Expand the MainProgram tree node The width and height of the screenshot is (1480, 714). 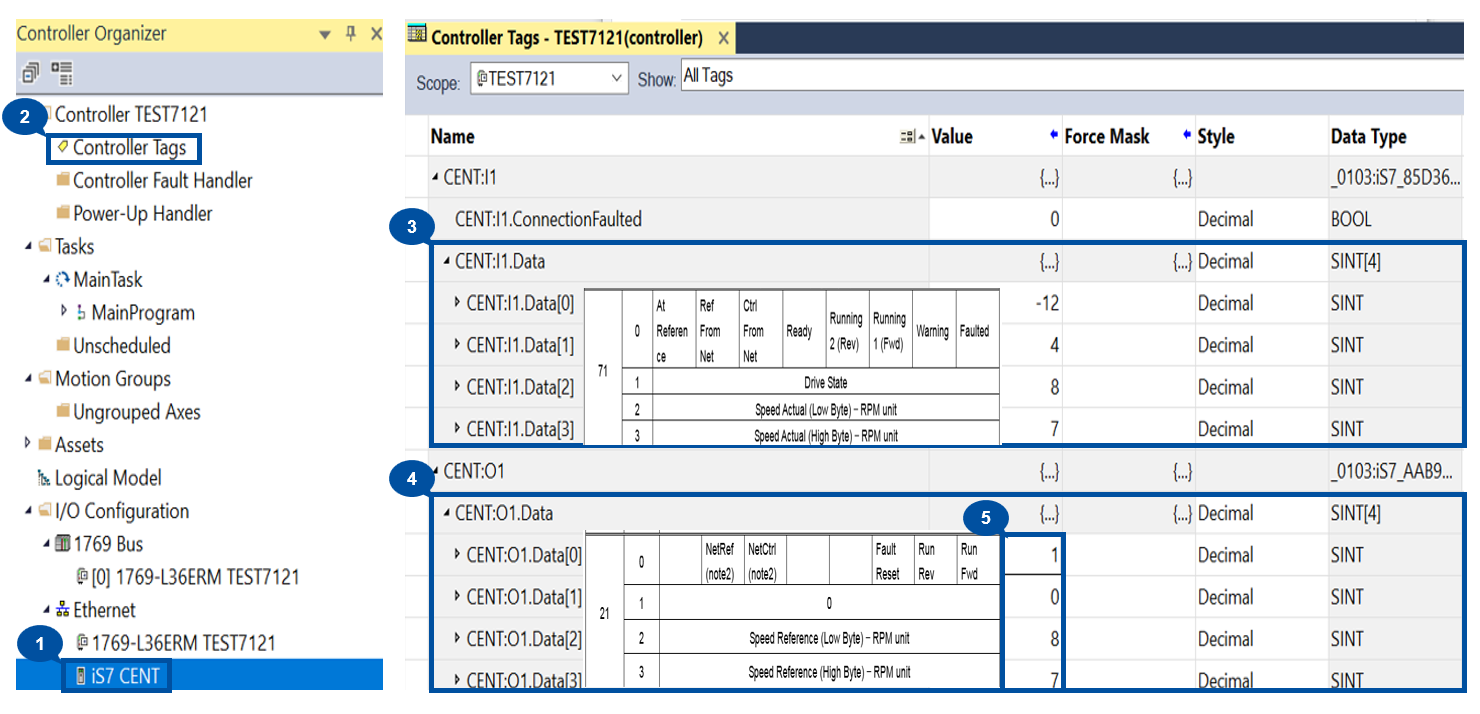coord(65,312)
